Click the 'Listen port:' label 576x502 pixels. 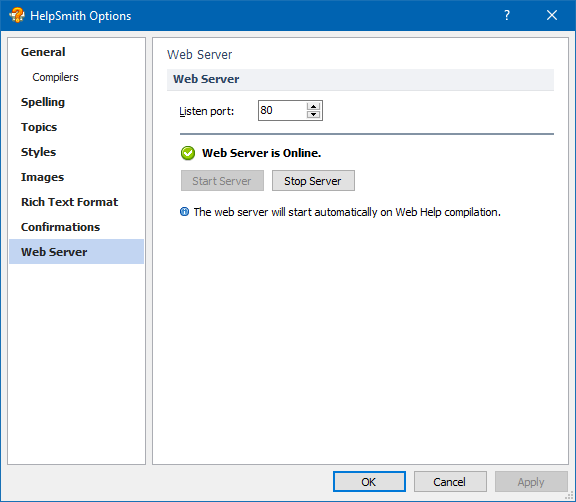coord(206,111)
